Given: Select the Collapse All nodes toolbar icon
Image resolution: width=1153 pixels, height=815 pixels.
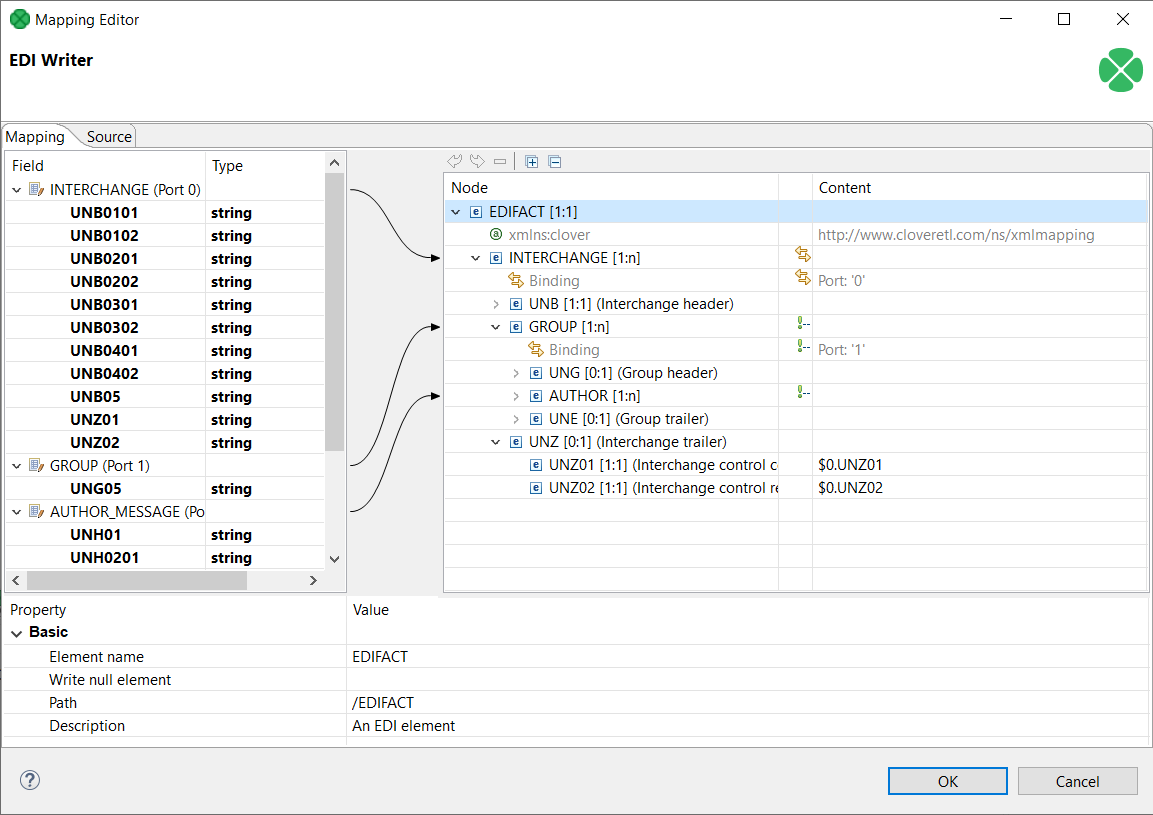Looking at the screenshot, I should (x=554, y=161).
